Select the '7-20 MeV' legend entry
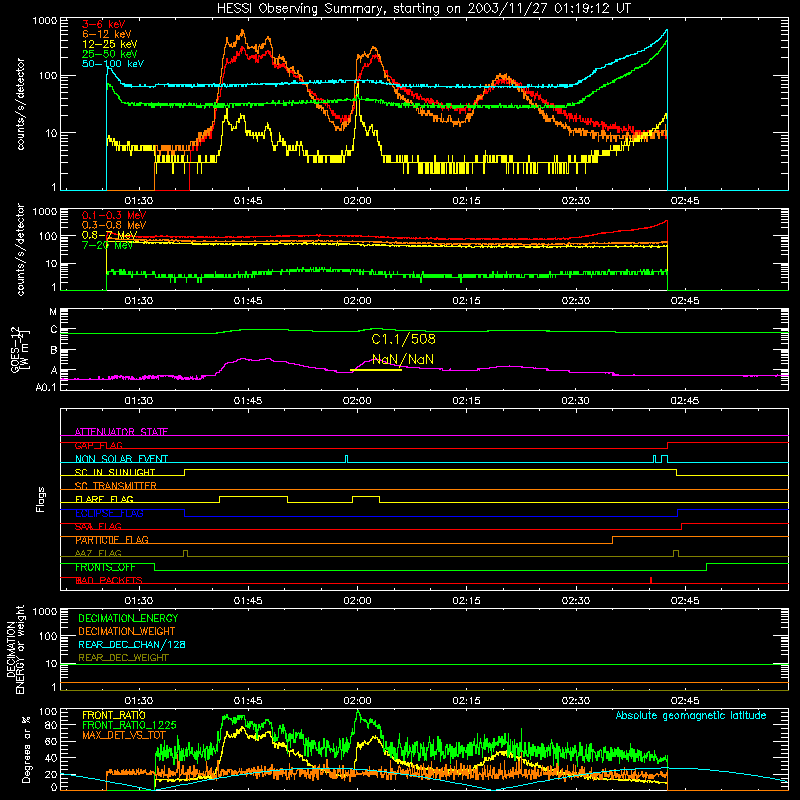This screenshot has height=800, width=800. (x=107, y=245)
